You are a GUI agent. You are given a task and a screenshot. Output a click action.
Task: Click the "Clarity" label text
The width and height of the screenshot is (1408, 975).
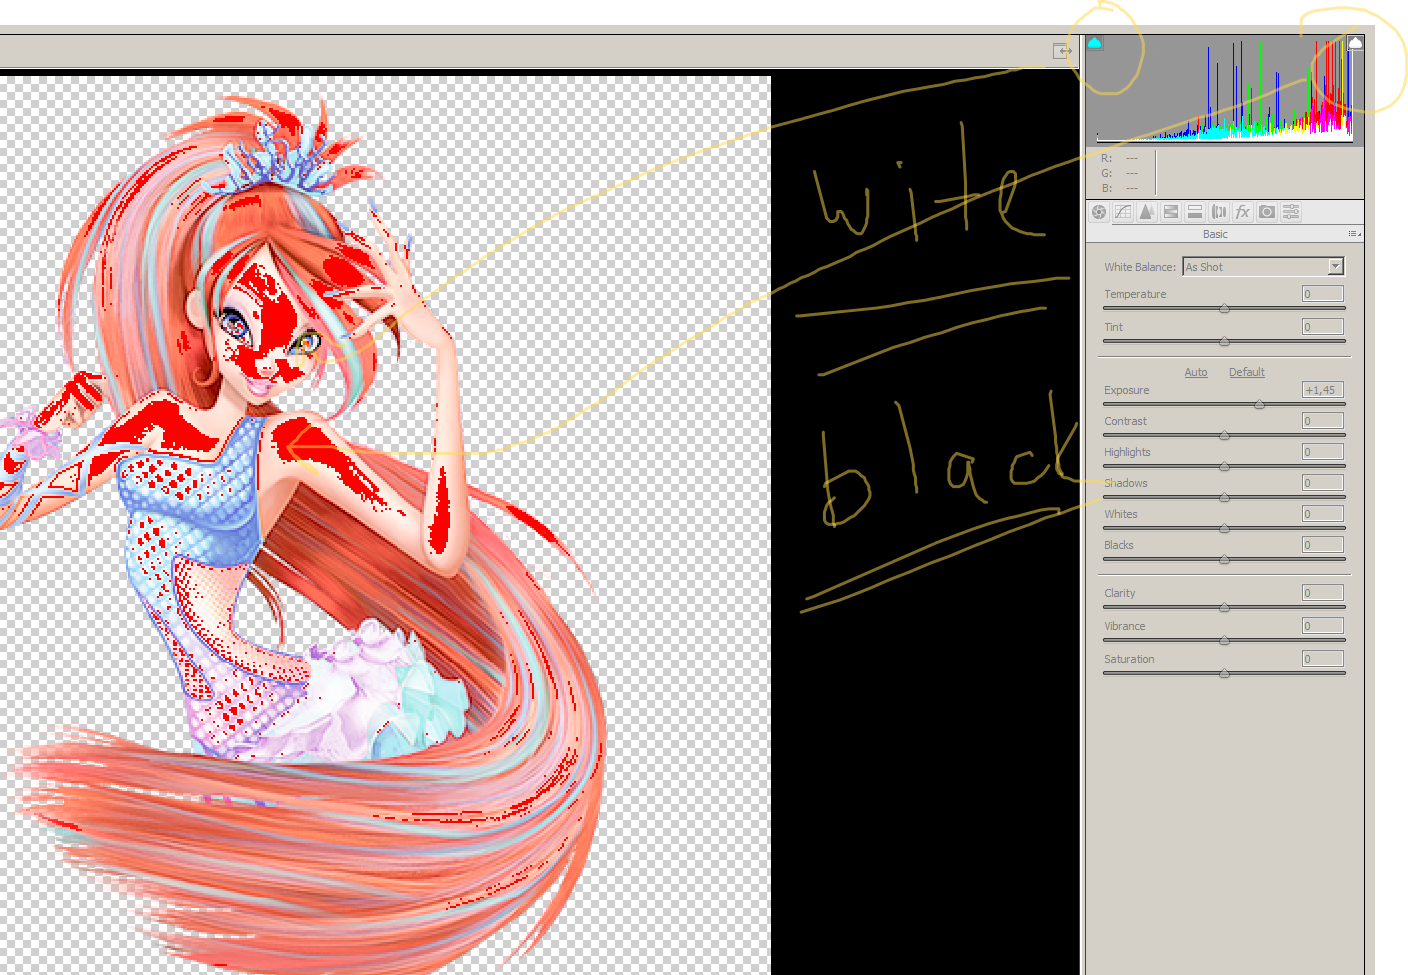(1120, 593)
